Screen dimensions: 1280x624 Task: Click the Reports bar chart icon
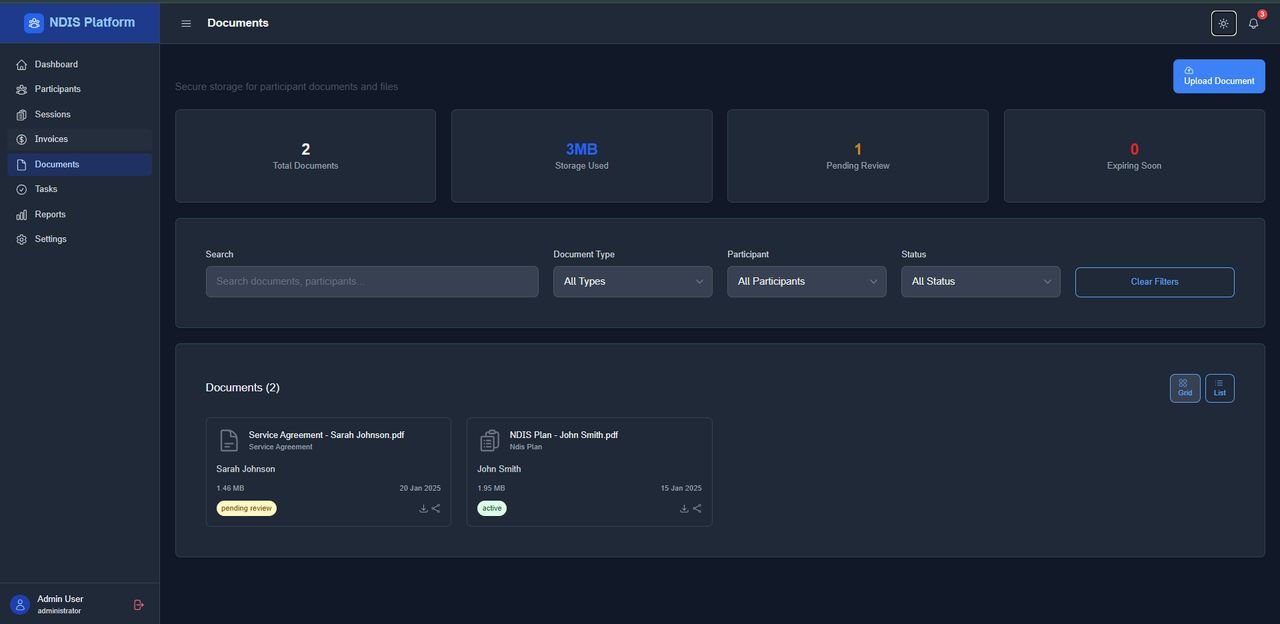click(x=22, y=214)
